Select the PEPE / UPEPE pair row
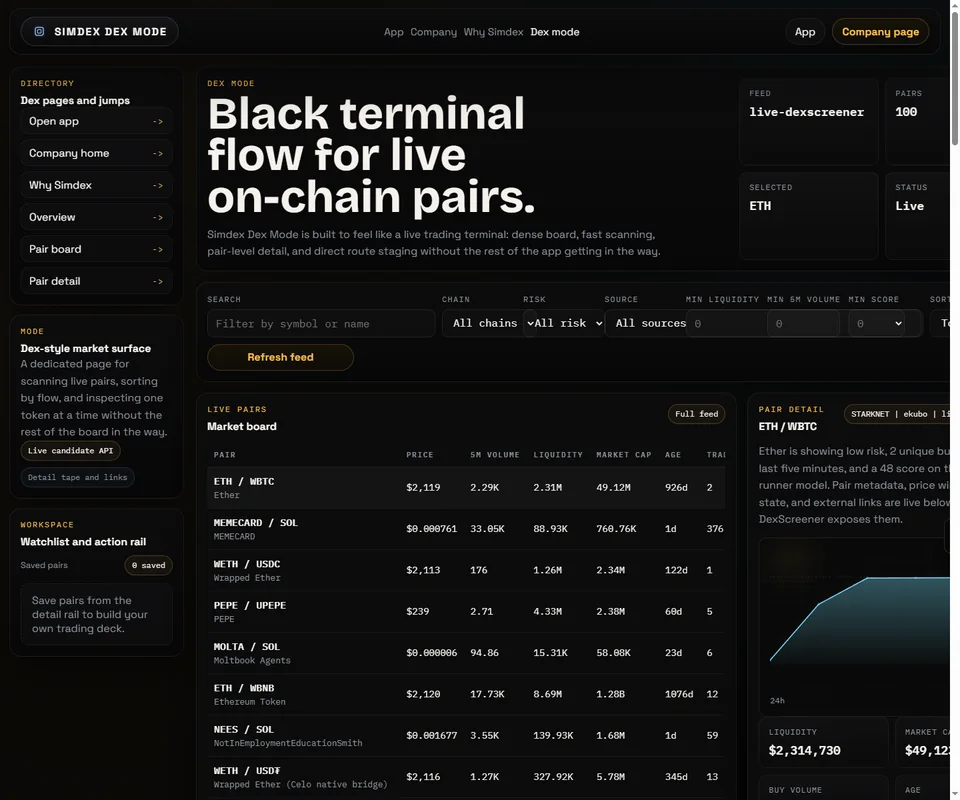The image size is (960, 800). [465, 612]
